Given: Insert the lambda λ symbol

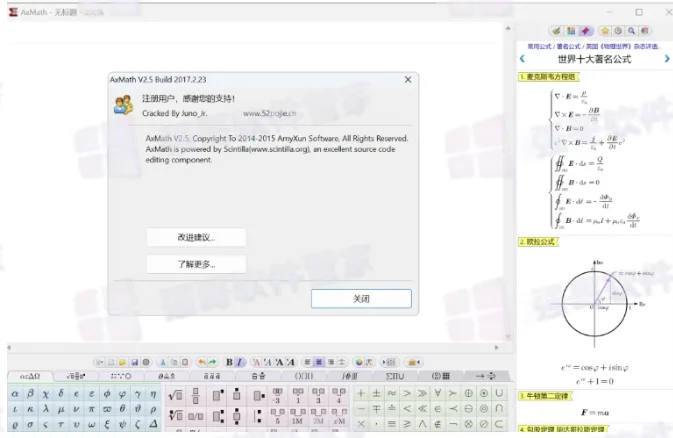Looking at the screenshot, I should click(45, 409).
